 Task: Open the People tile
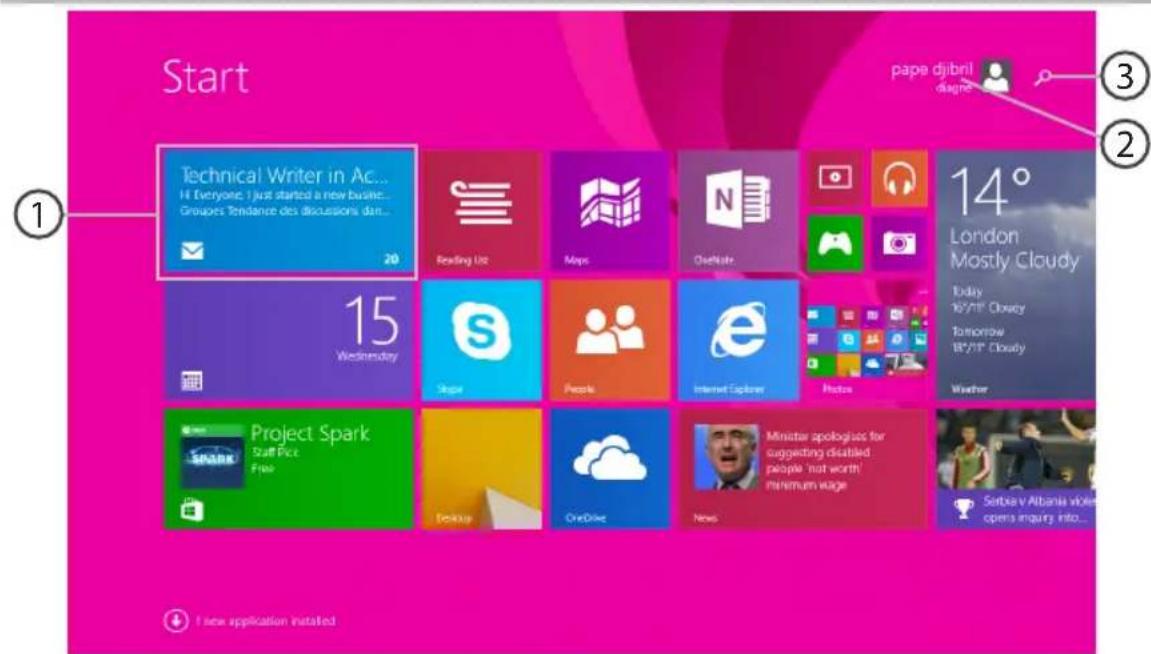tap(610, 341)
